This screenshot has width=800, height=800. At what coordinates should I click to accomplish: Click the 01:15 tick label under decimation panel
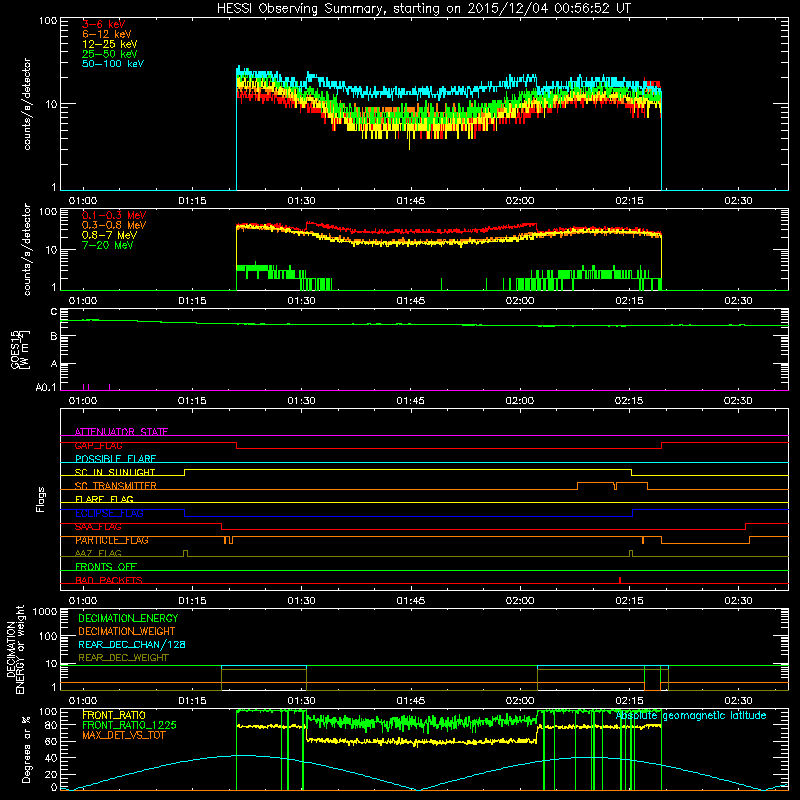click(x=192, y=701)
